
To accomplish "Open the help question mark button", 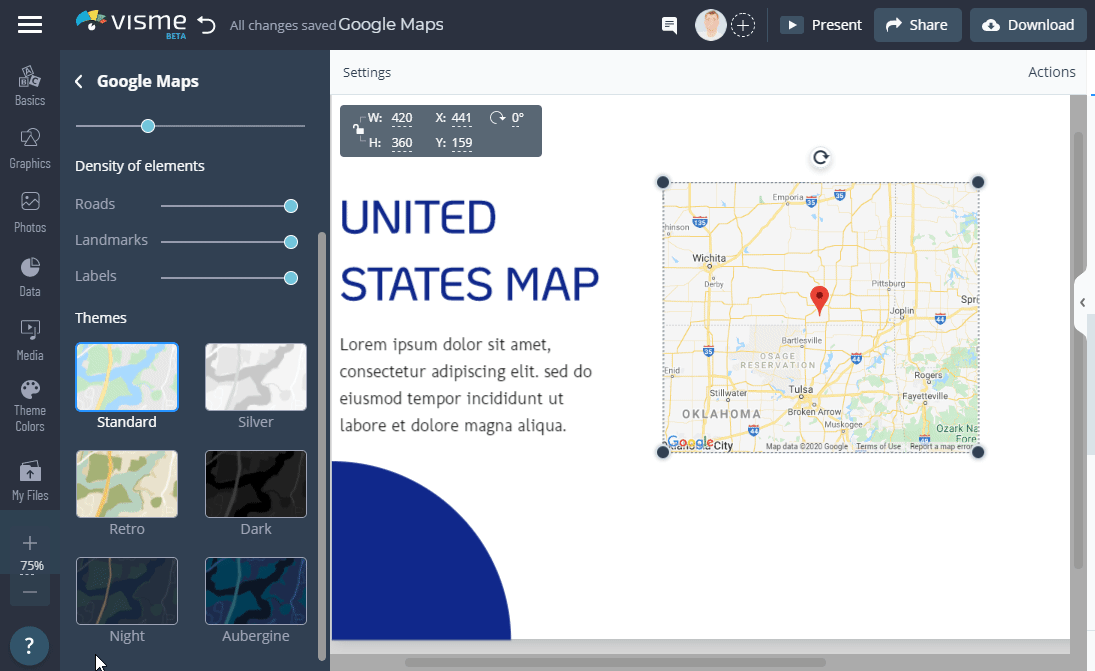I will pos(29,646).
